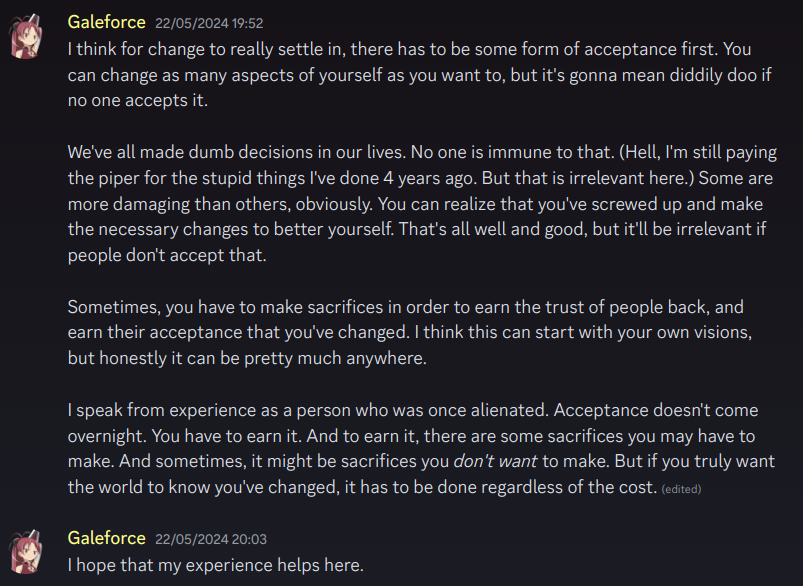Open Galeforce's avatar on the 19:52 message

(x=26, y=36)
